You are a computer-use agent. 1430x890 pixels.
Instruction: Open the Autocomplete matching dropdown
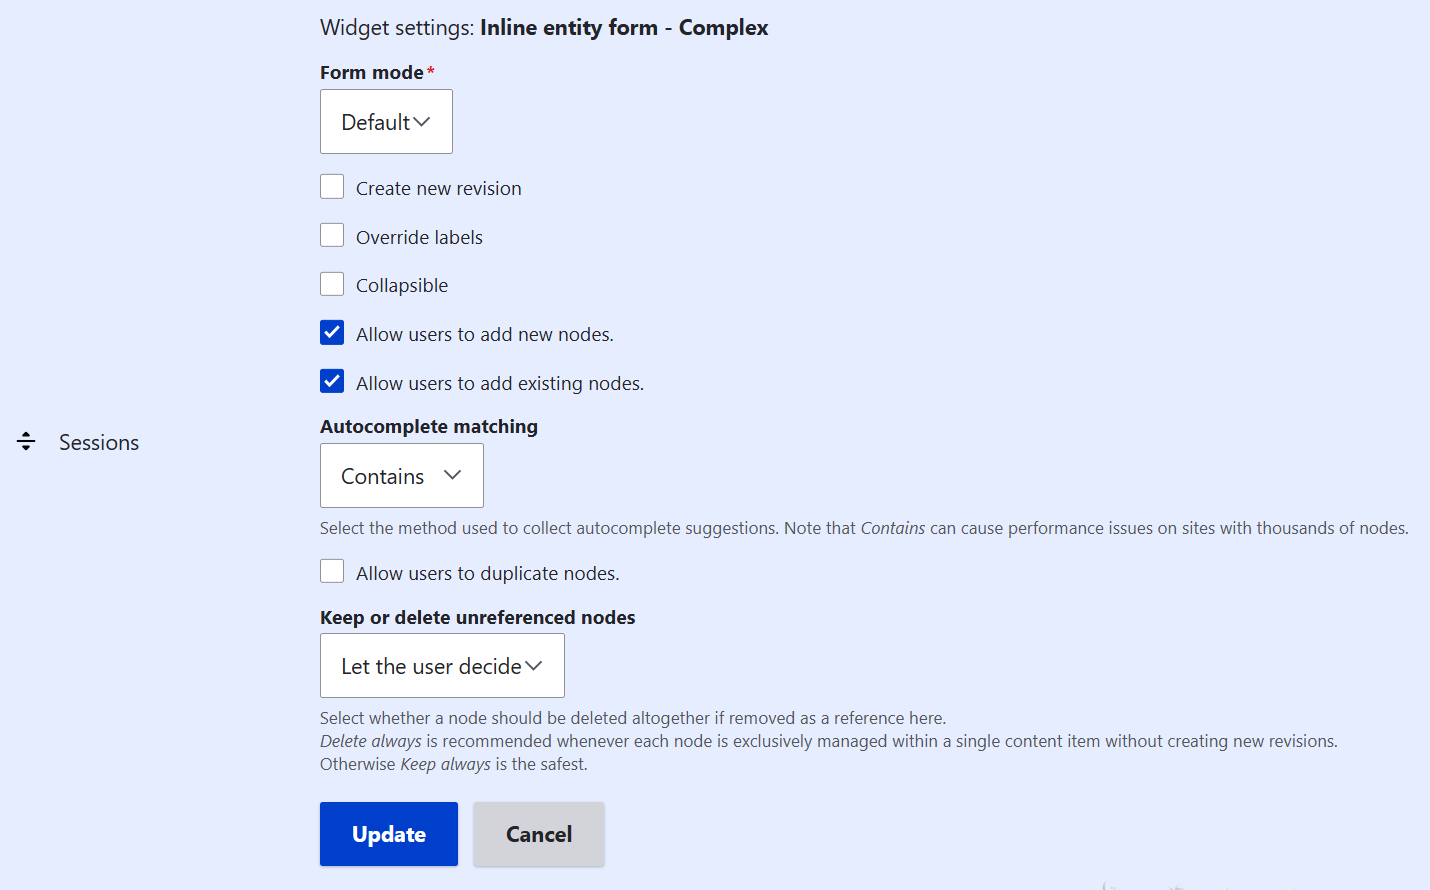coord(401,475)
